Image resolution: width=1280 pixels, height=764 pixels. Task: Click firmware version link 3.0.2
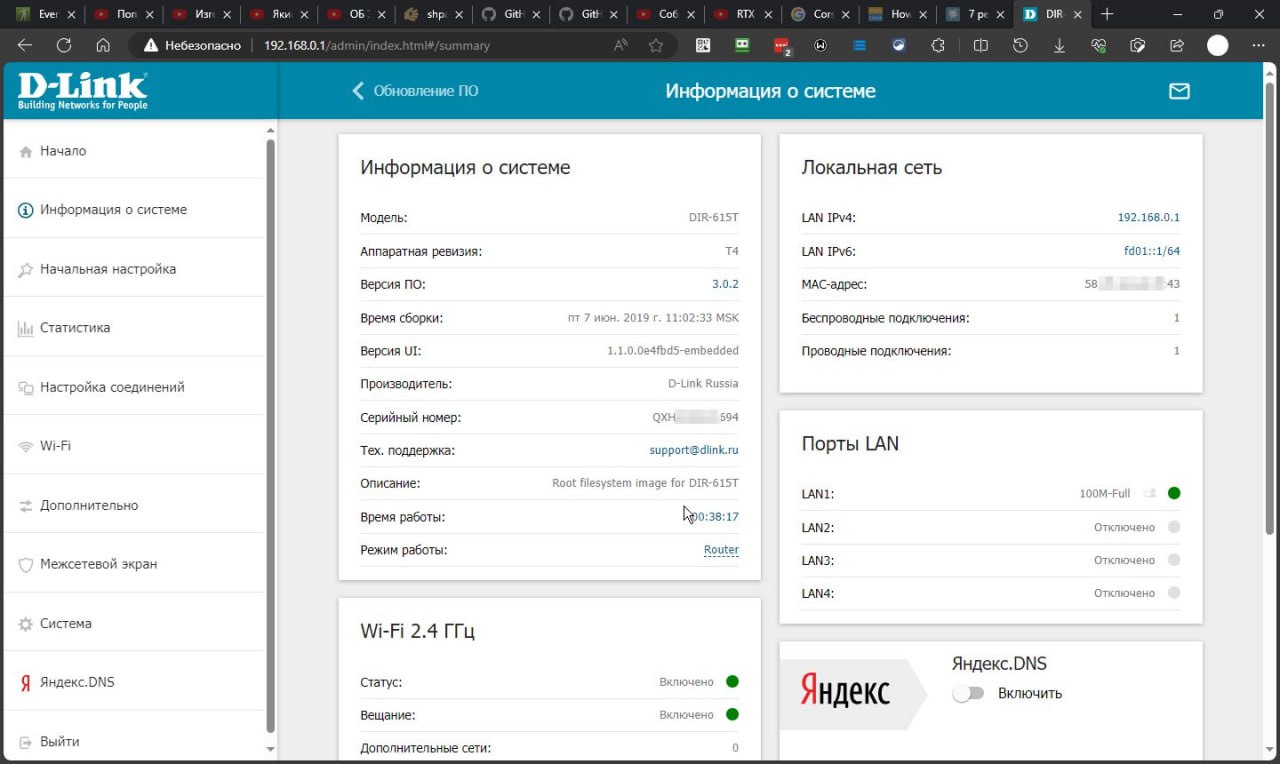725,284
